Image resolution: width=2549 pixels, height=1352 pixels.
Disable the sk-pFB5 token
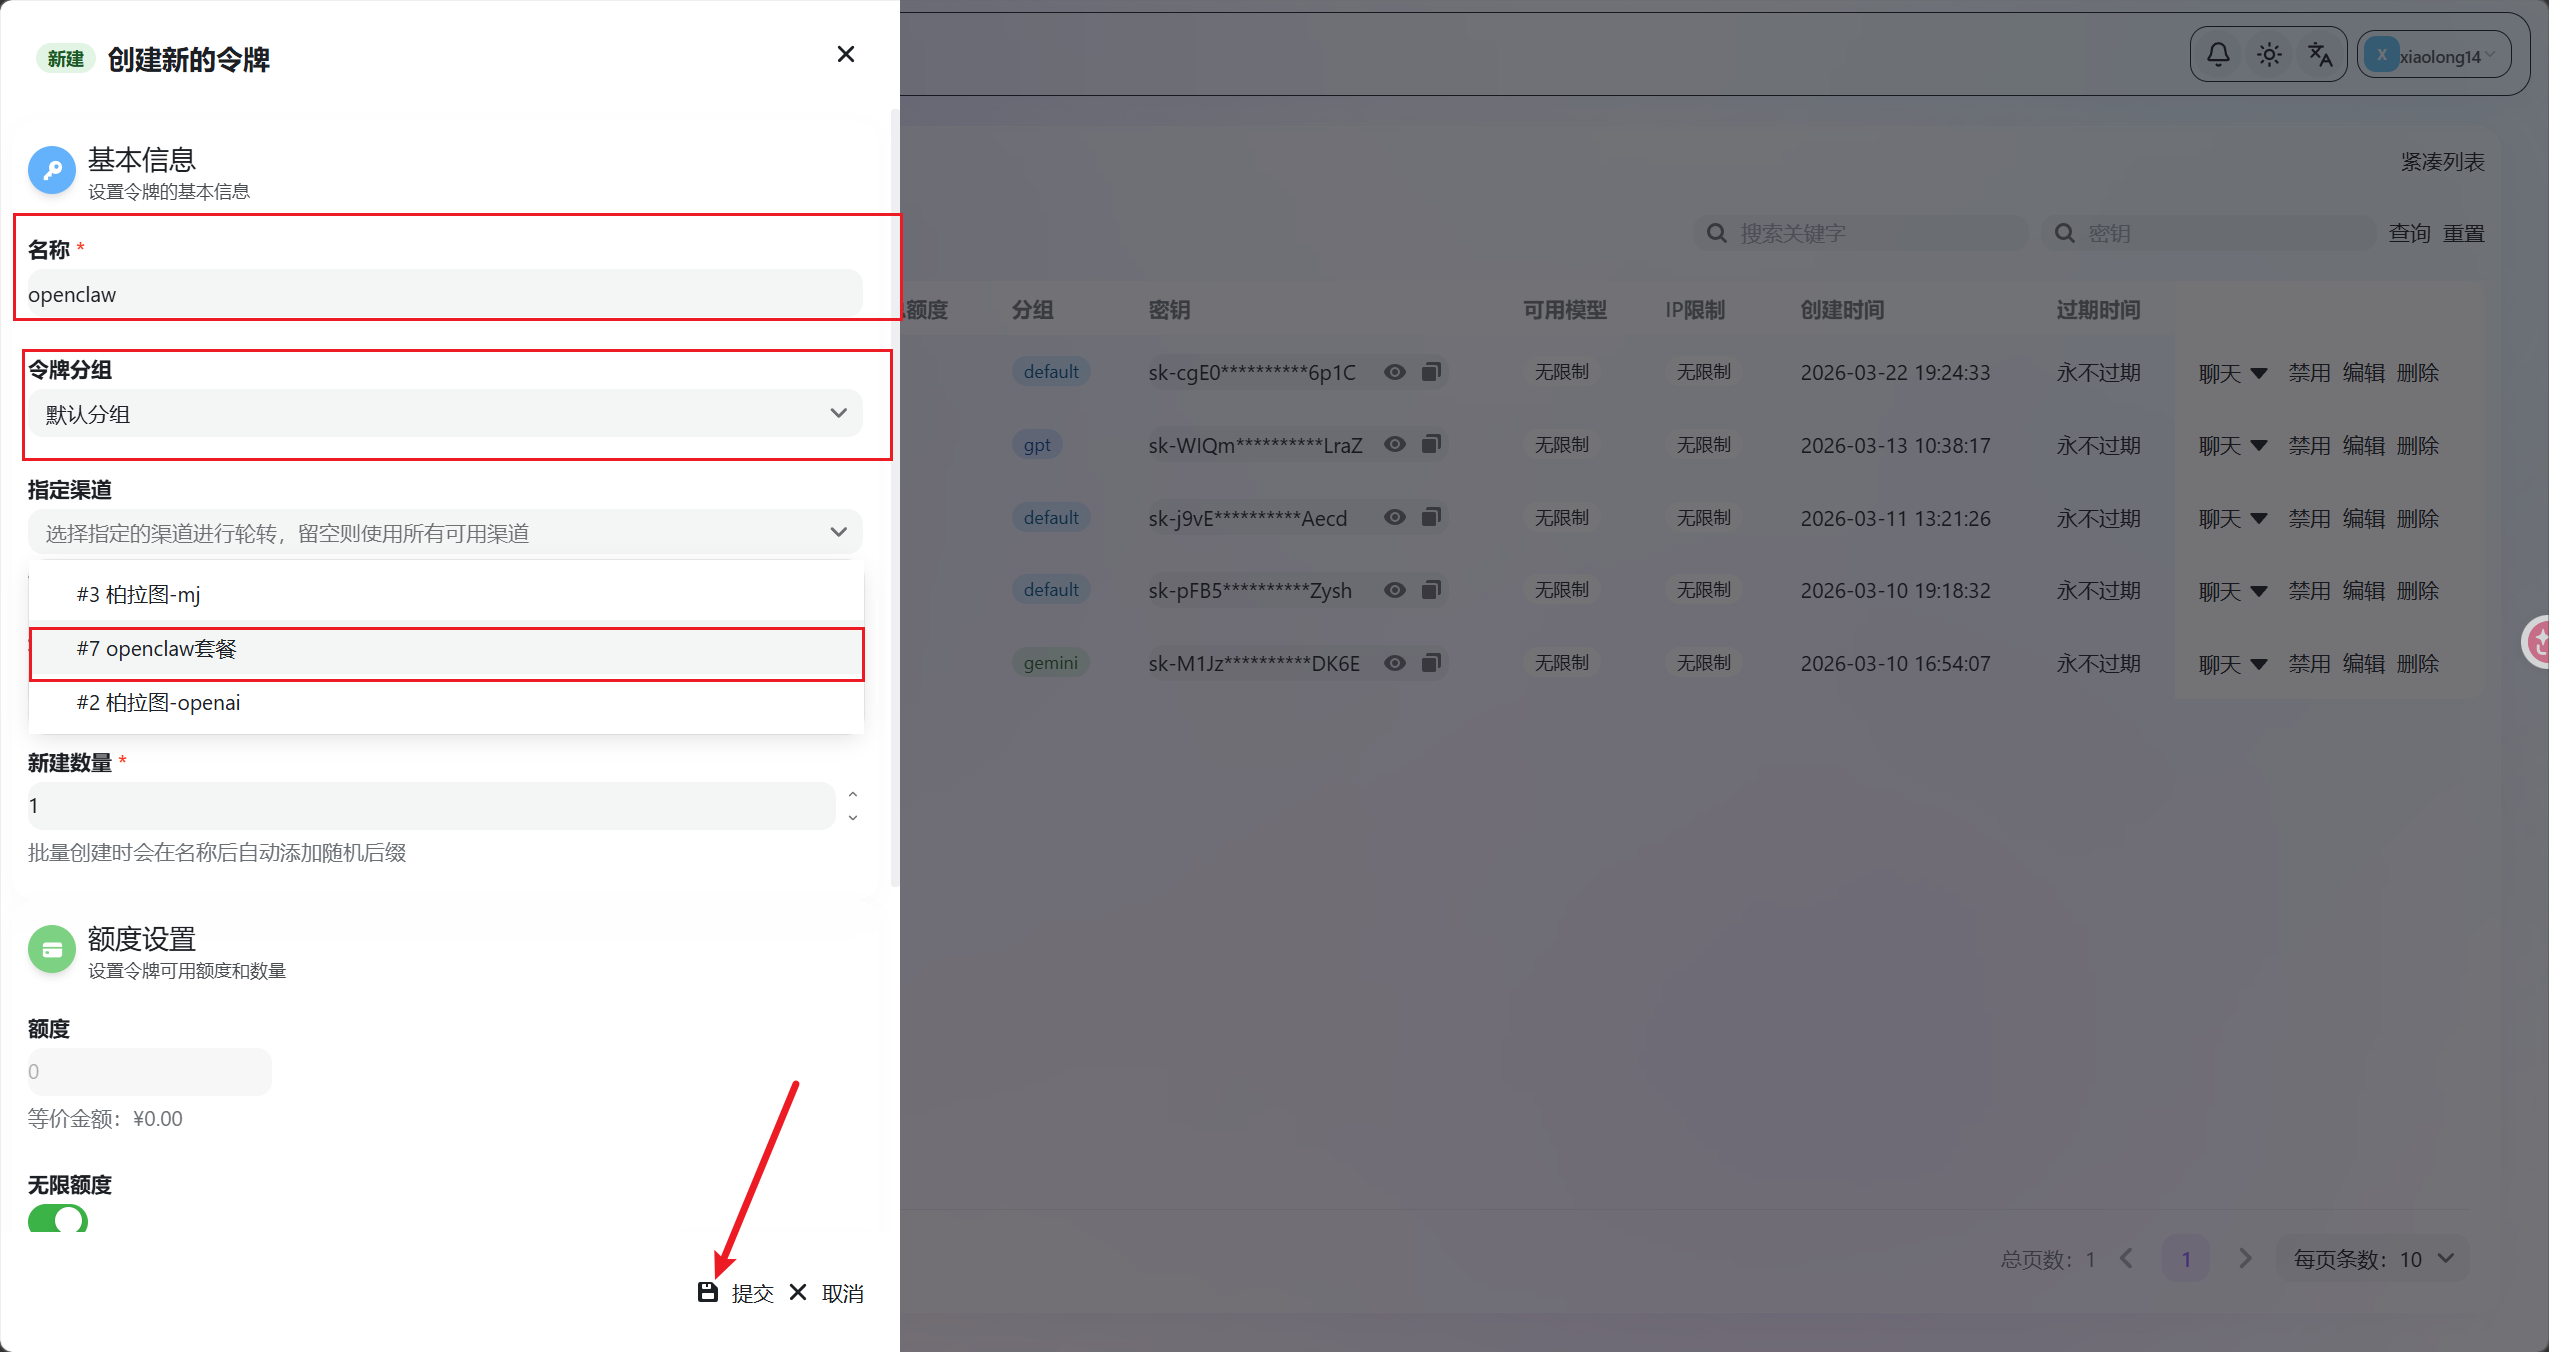[x=2309, y=591]
